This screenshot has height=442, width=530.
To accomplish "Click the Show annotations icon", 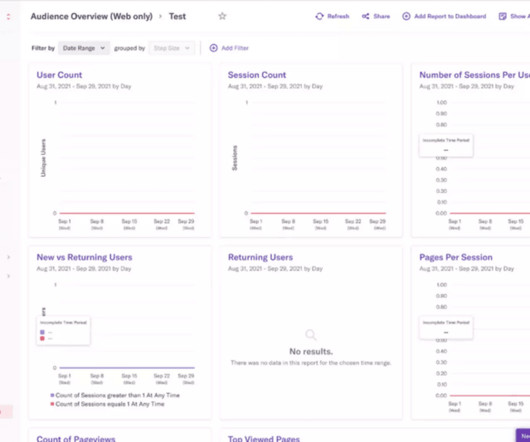I will [503, 16].
